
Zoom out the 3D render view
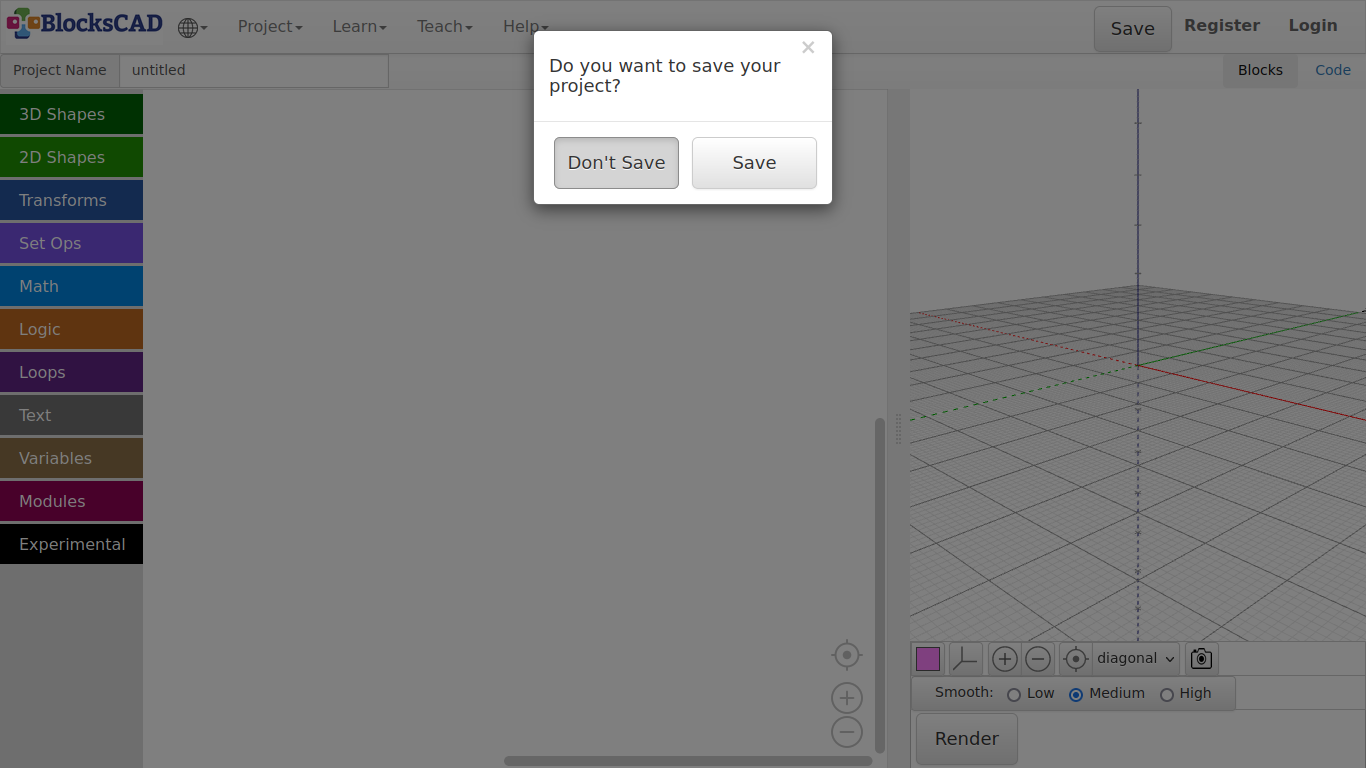(x=1038, y=659)
